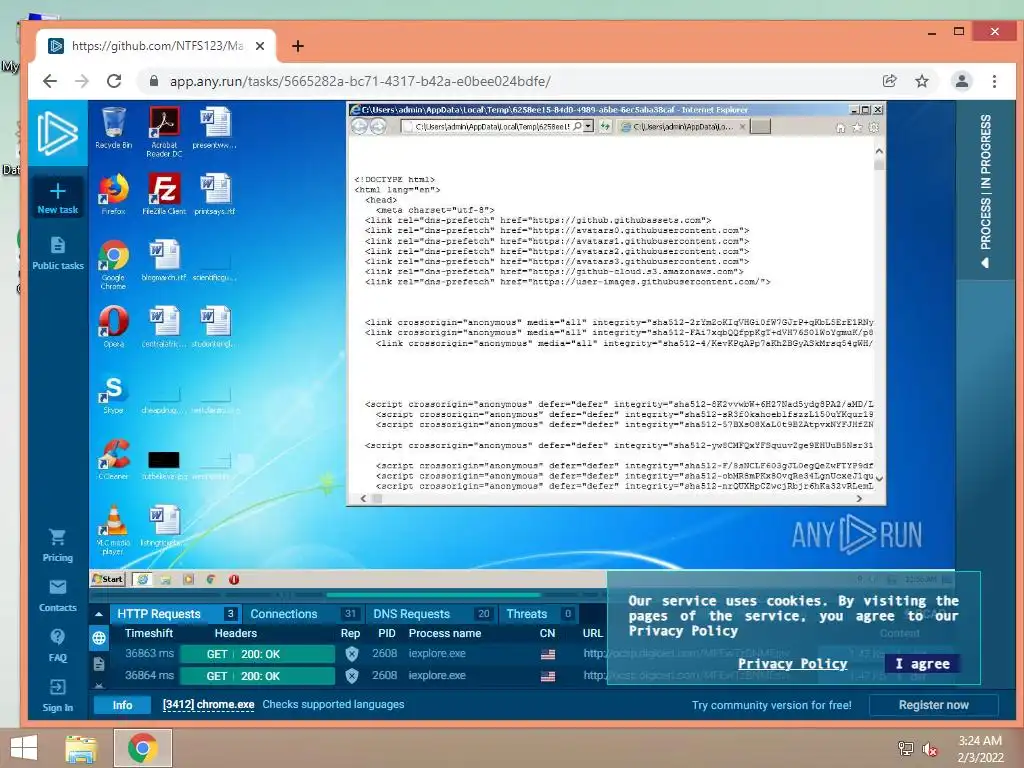Click Internet Explorer in VM taskbar

tap(142, 579)
